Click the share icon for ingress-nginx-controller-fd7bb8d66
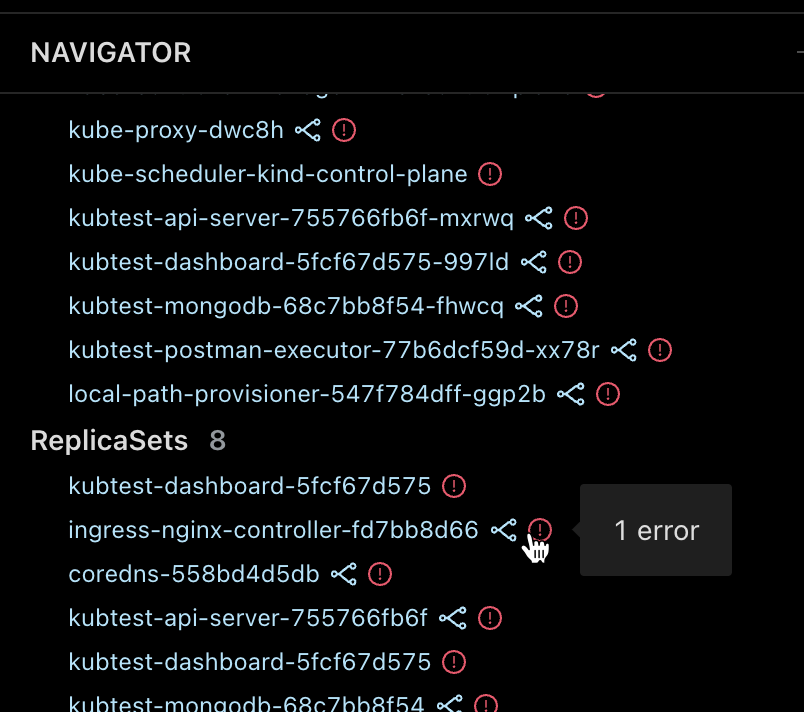This screenshot has height=712, width=804. (504, 530)
